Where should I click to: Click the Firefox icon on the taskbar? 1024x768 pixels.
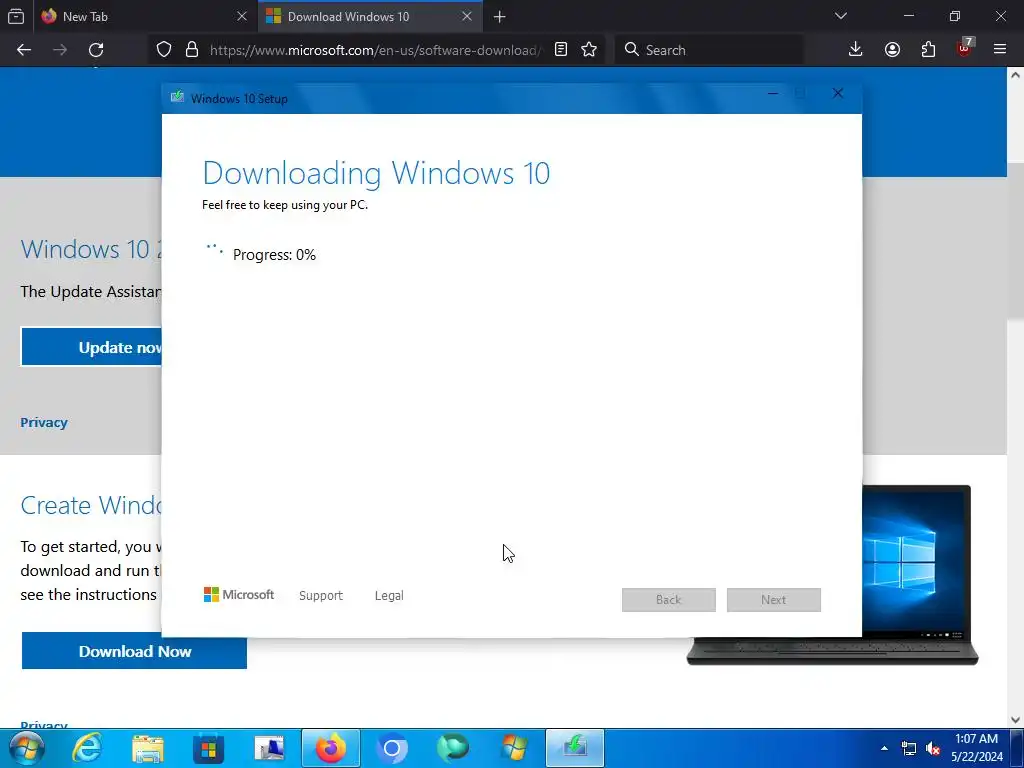point(330,748)
